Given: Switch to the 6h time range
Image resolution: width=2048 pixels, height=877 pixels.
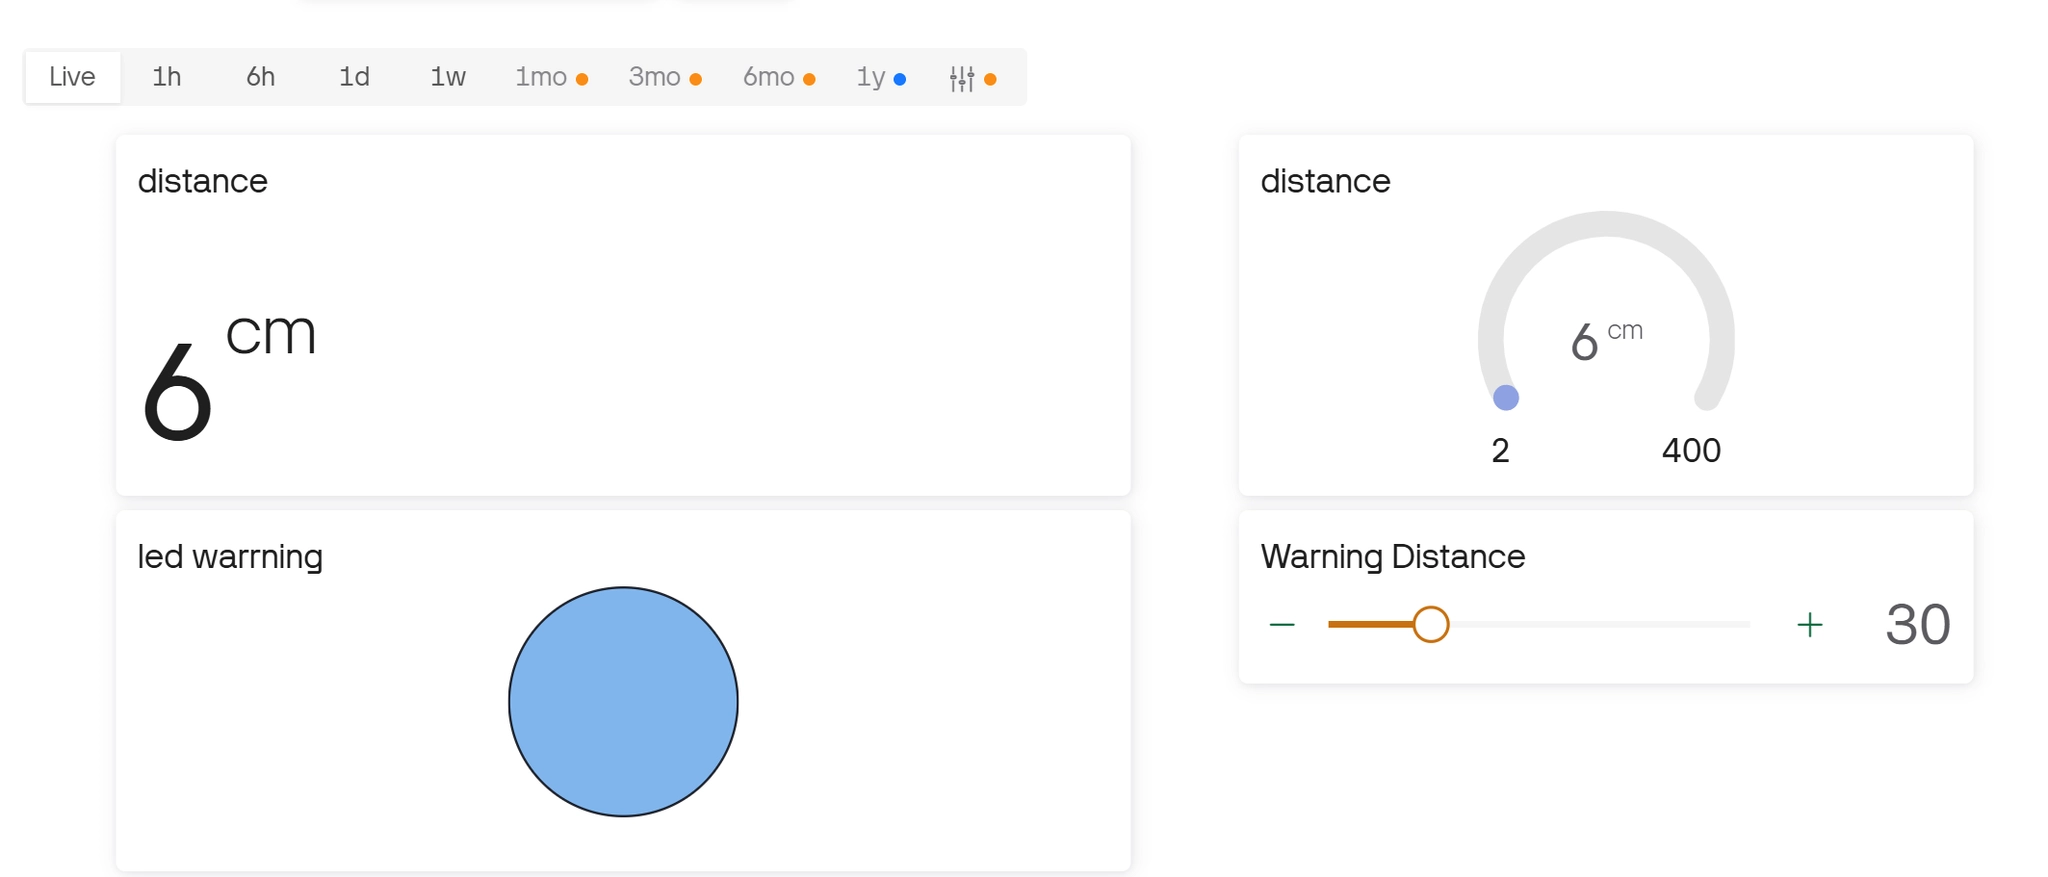Looking at the screenshot, I should click(260, 77).
